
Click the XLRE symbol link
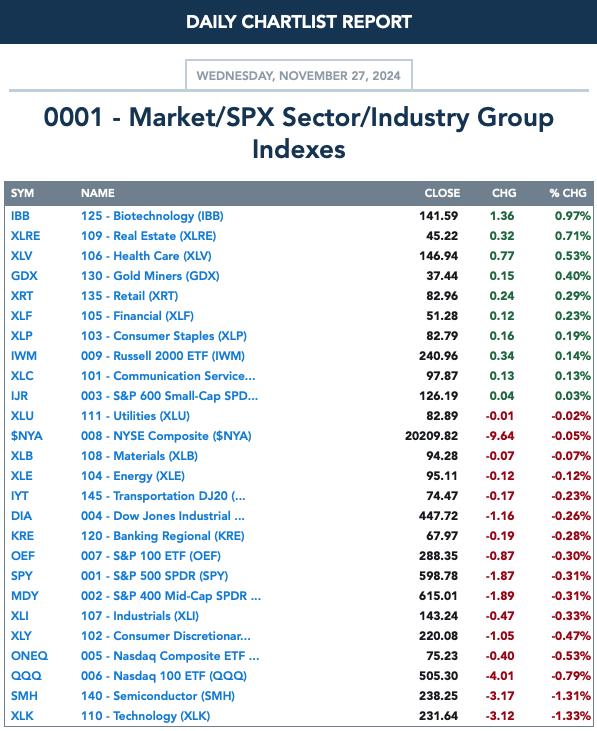26,236
